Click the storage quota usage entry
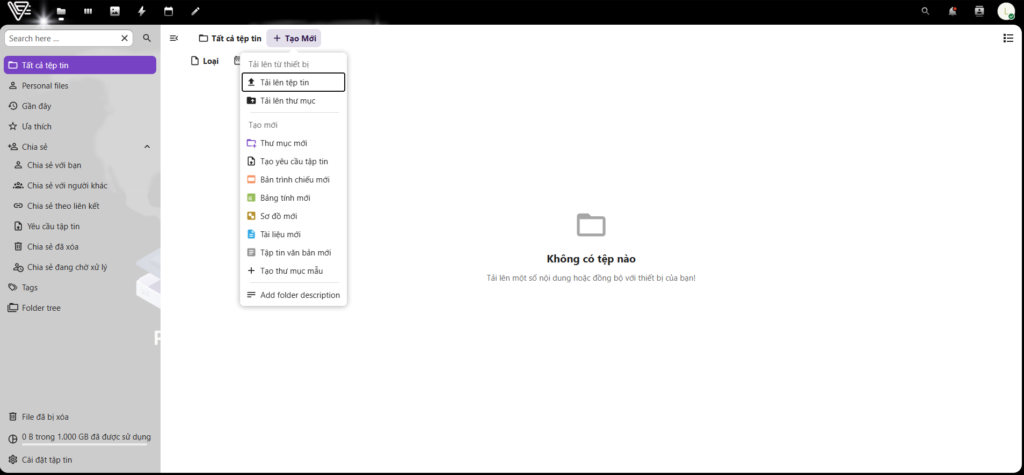 pos(80,437)
